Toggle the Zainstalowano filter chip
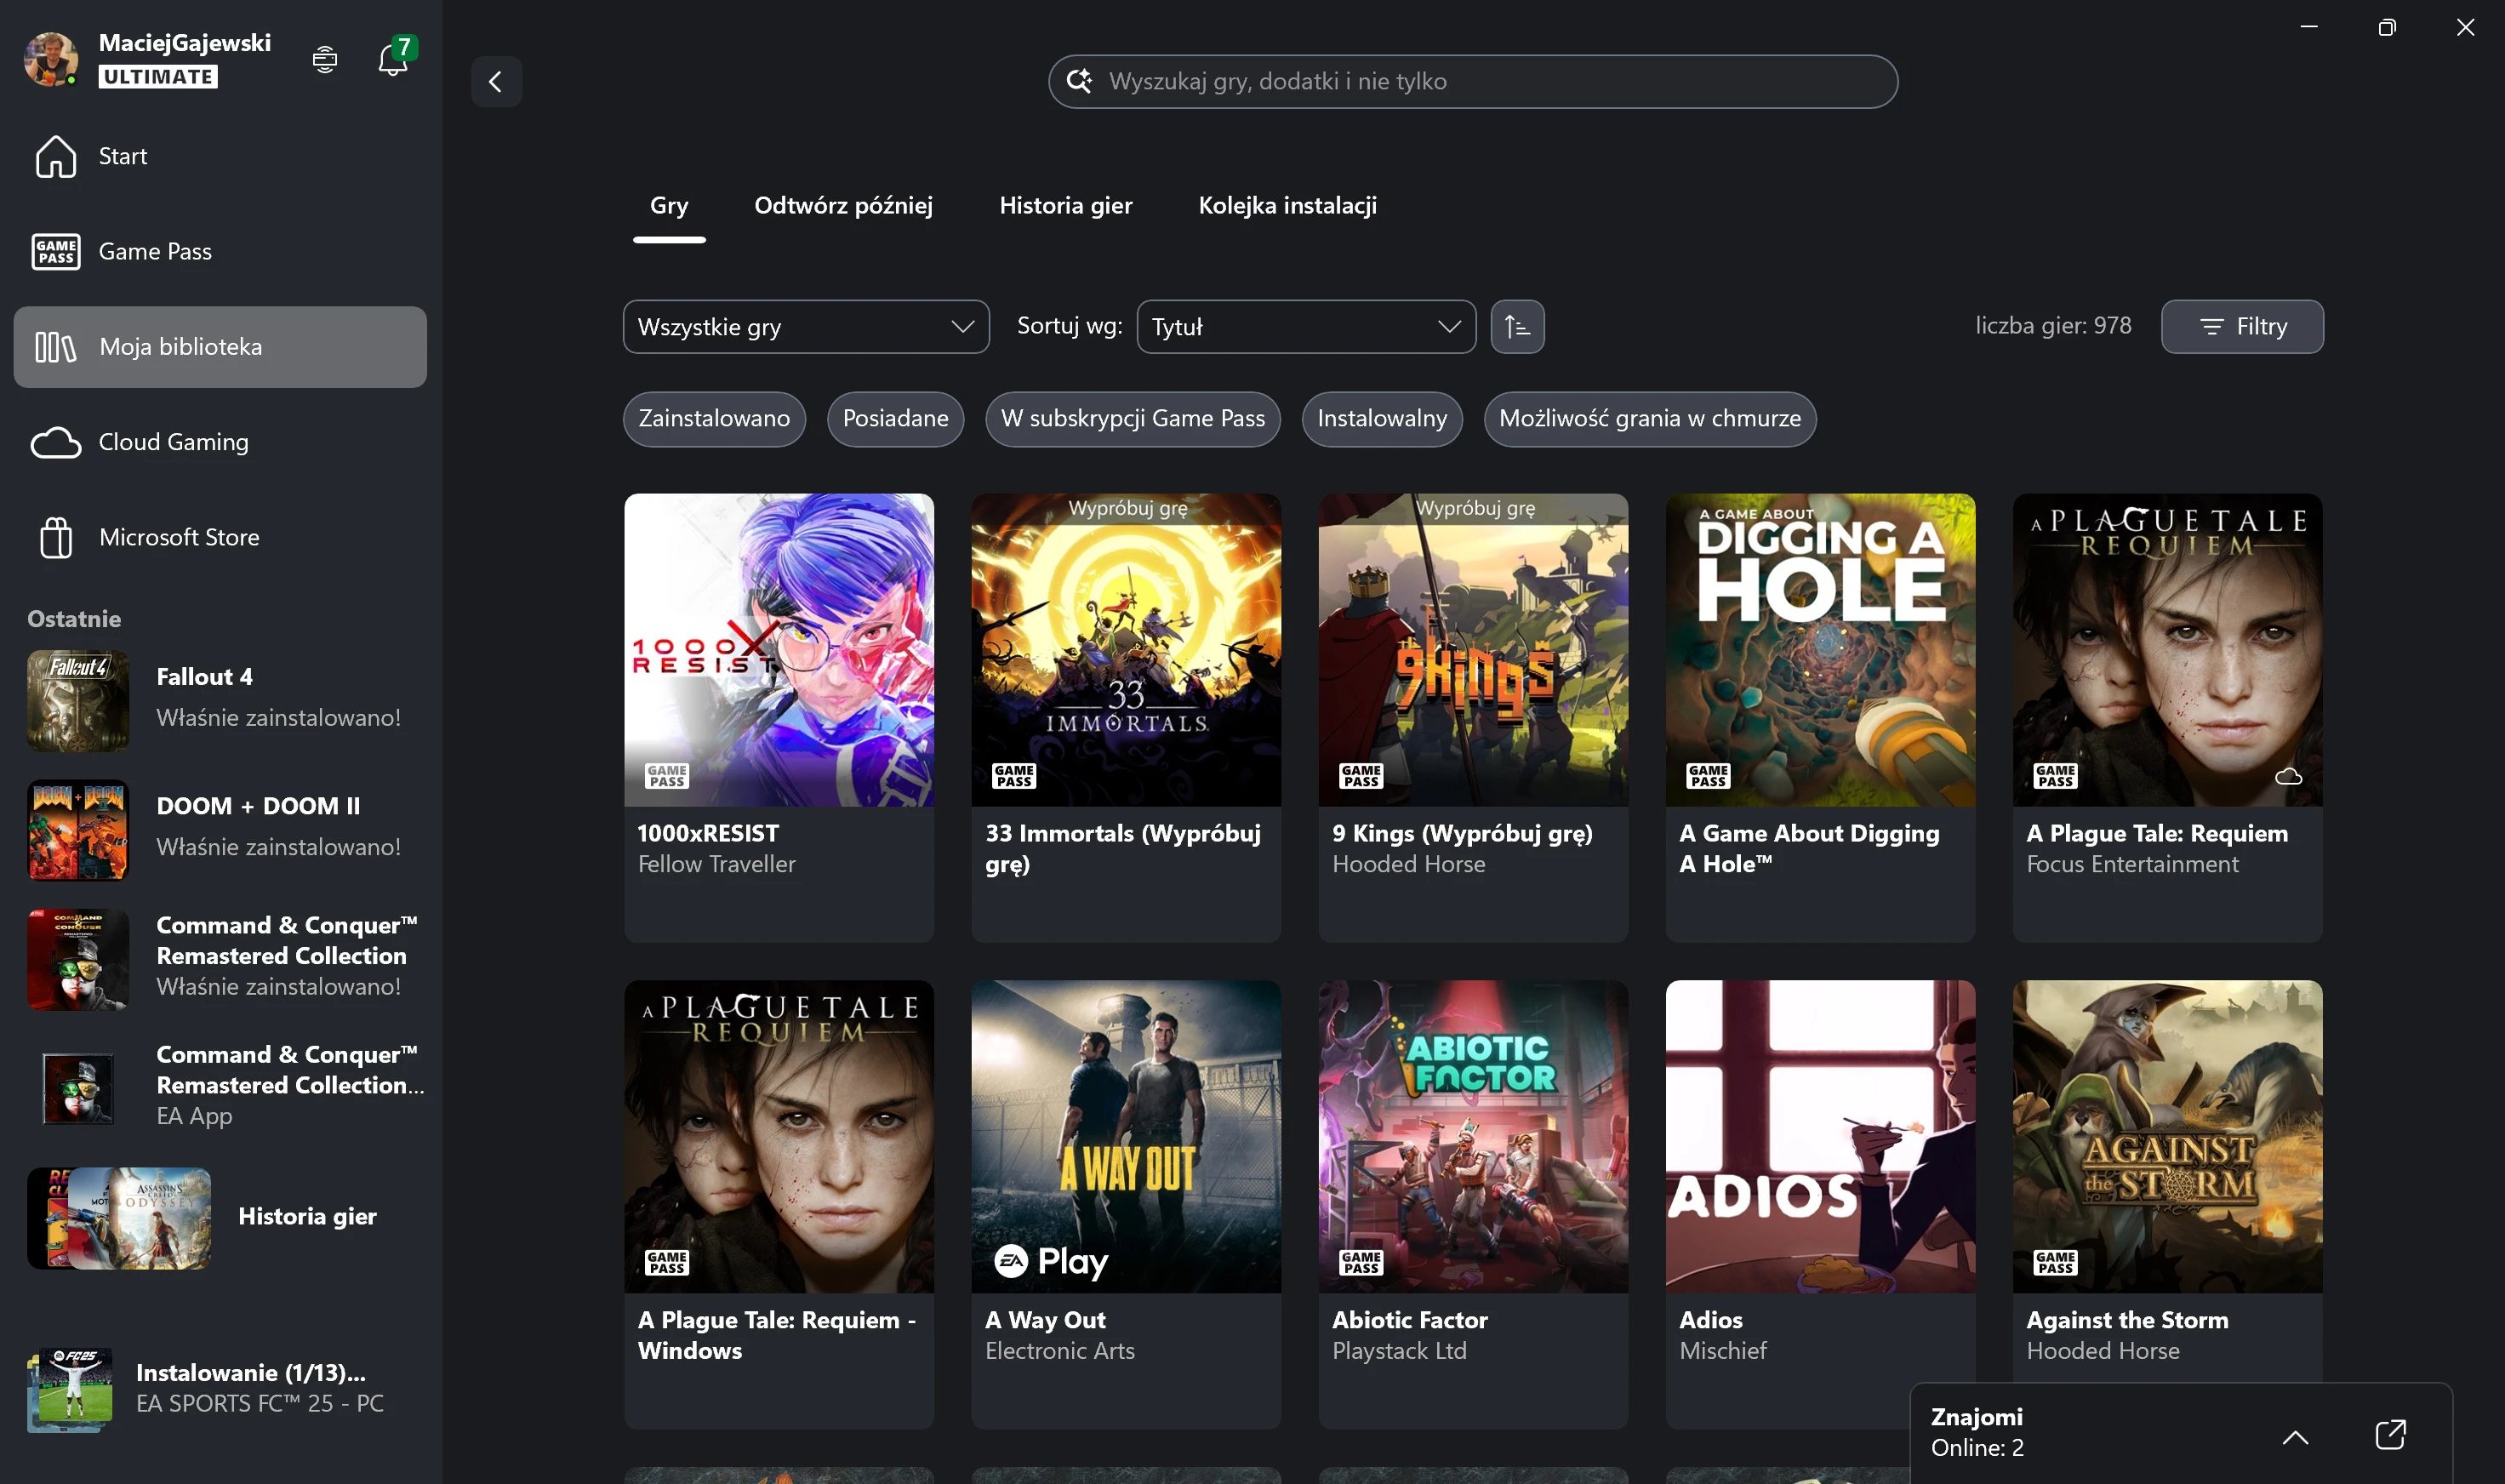The height and width of the screenshot is (1484, 2505). tap(713, 419)
